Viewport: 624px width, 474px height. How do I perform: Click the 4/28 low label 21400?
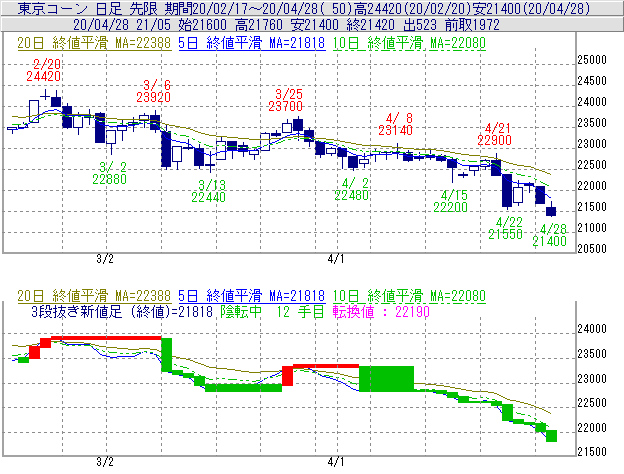point(552,243)
